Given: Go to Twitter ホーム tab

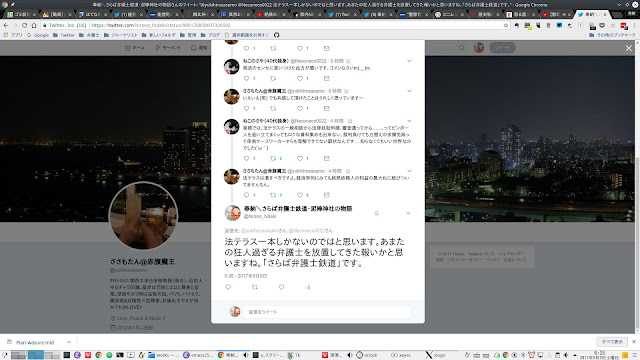Looking at the screenshot, I should 135,48.
